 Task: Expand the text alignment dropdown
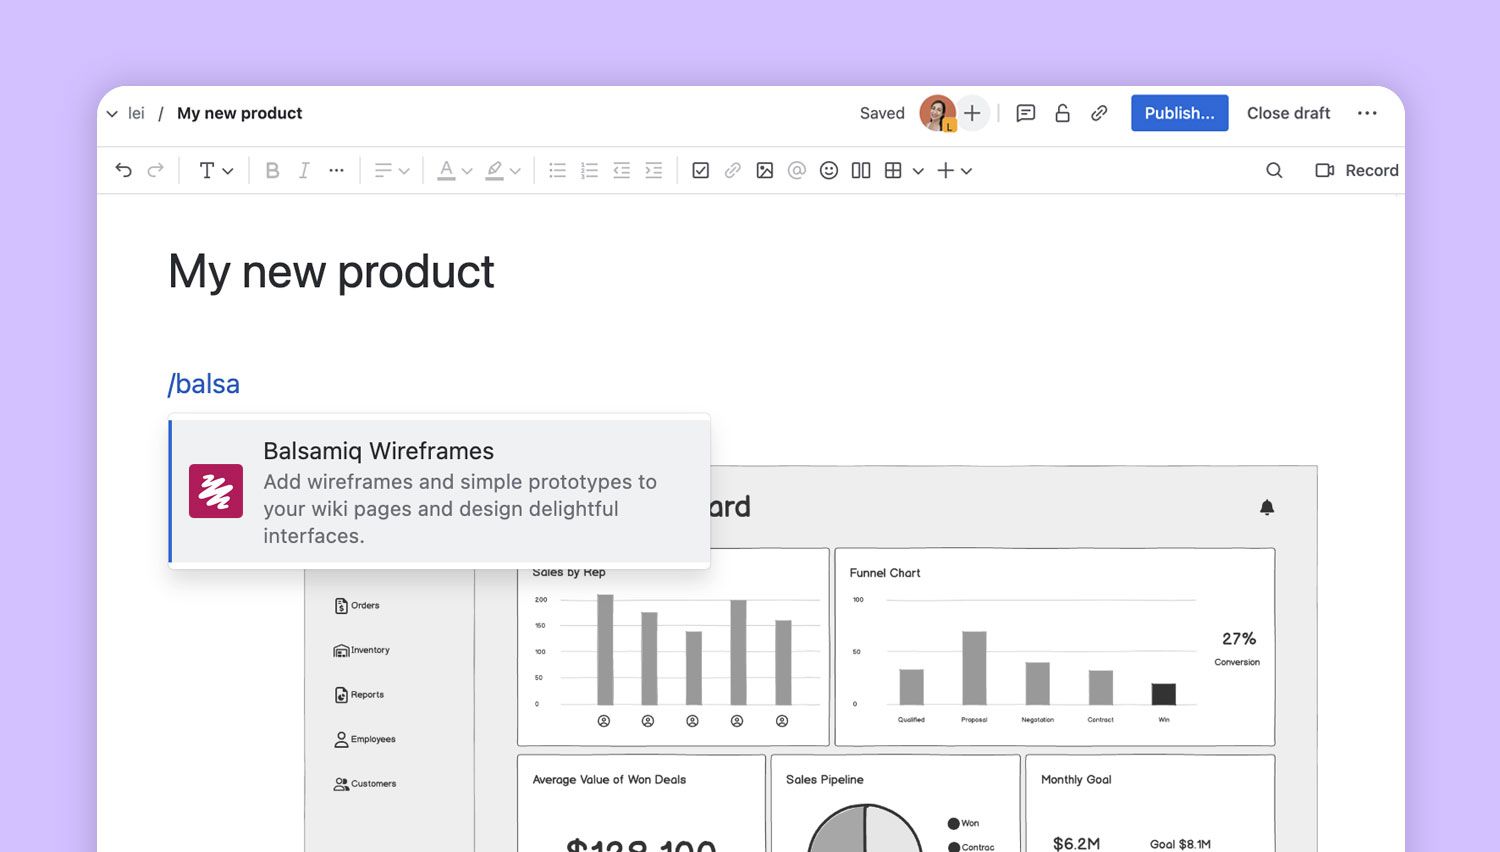click(x=392, y=170)
